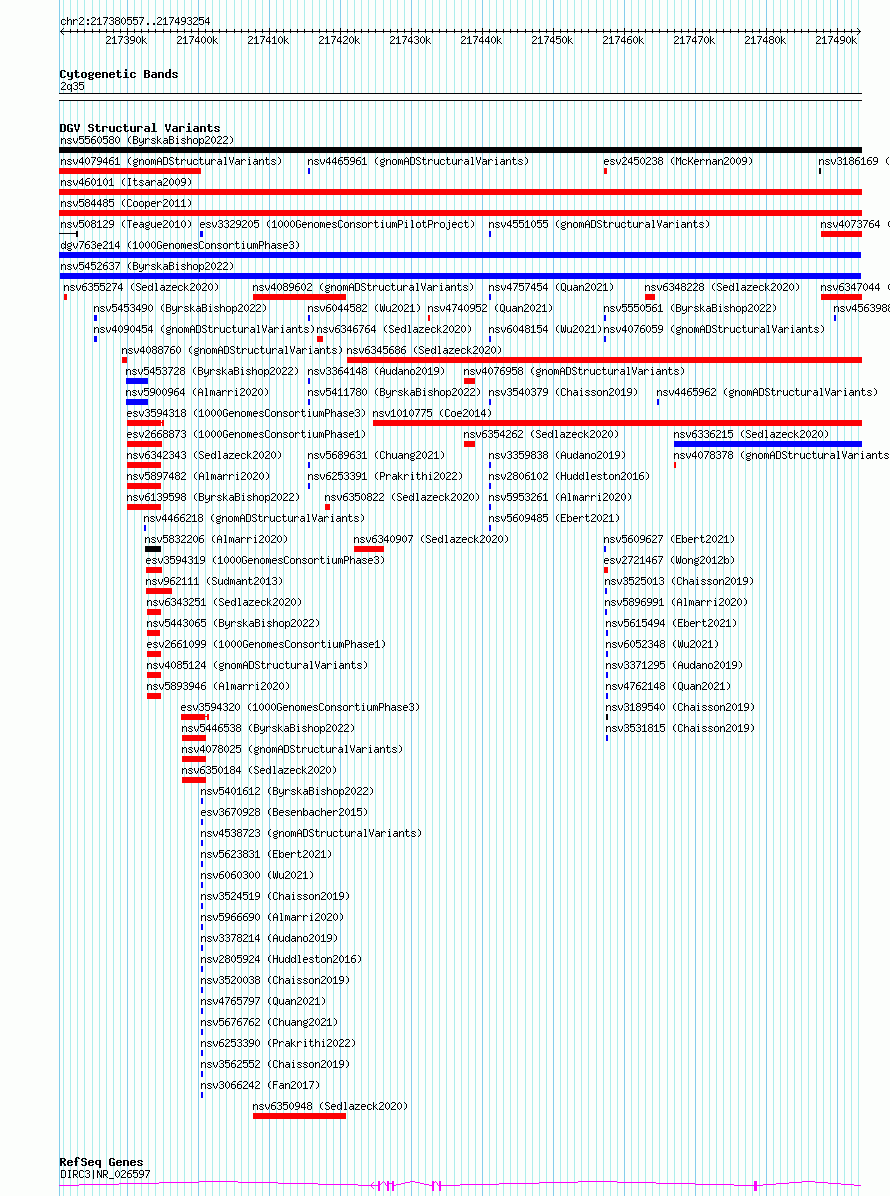Screen dimensions: 890x1196
Task: Click the nsv4757454 (Quan2021) label
Action: pyautogui.click(x=551, y=288)
